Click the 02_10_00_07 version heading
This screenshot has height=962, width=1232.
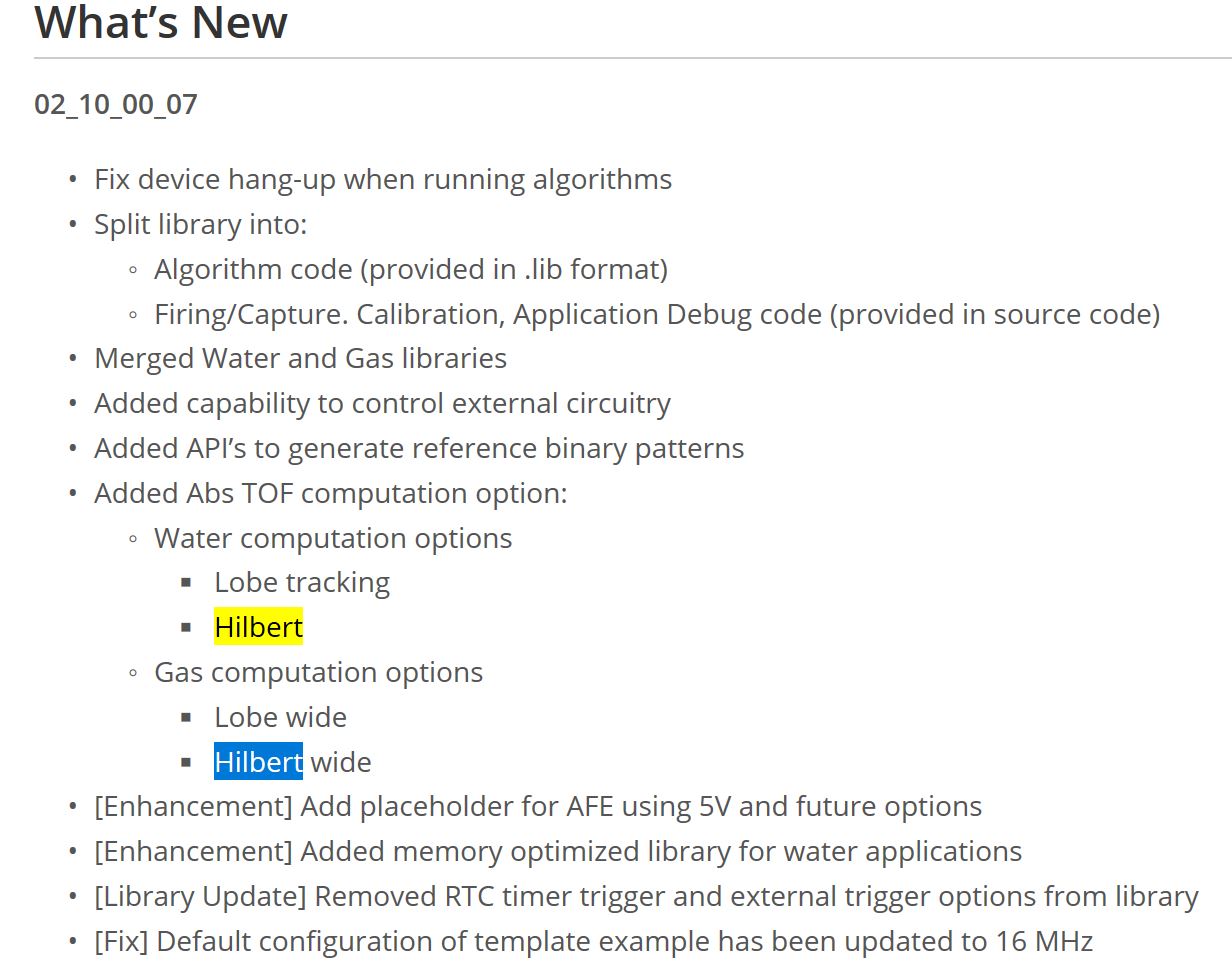click(x=116, y=104)
